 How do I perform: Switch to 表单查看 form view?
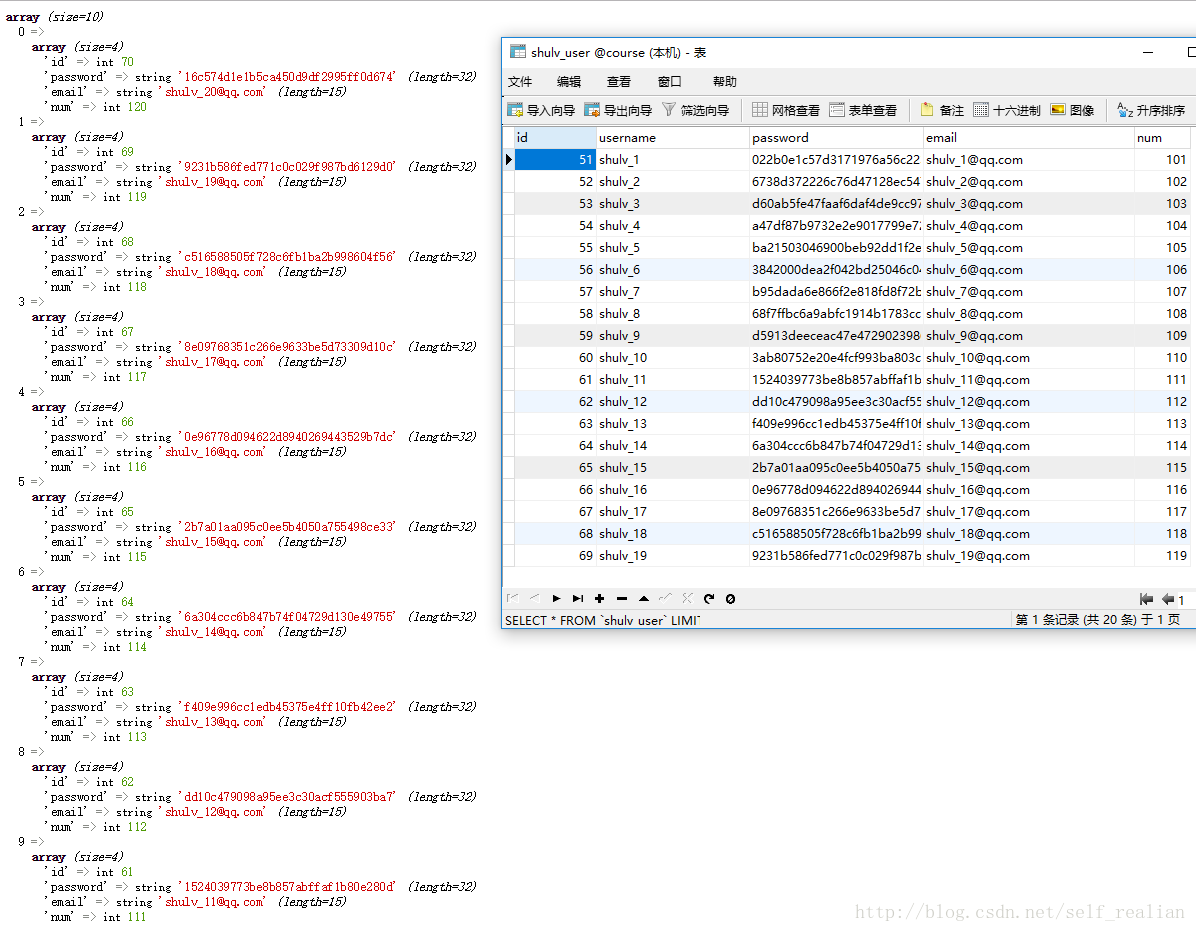(863, 110)
